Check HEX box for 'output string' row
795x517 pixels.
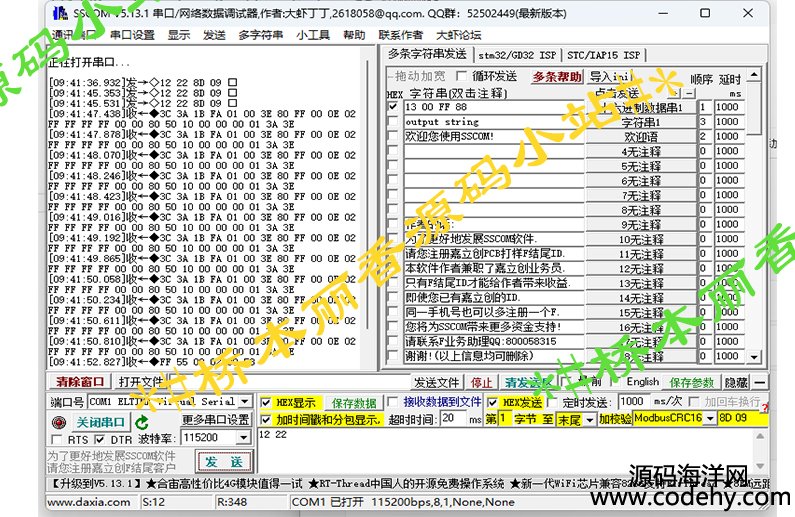pyautogui.click(x=392, y=122)
